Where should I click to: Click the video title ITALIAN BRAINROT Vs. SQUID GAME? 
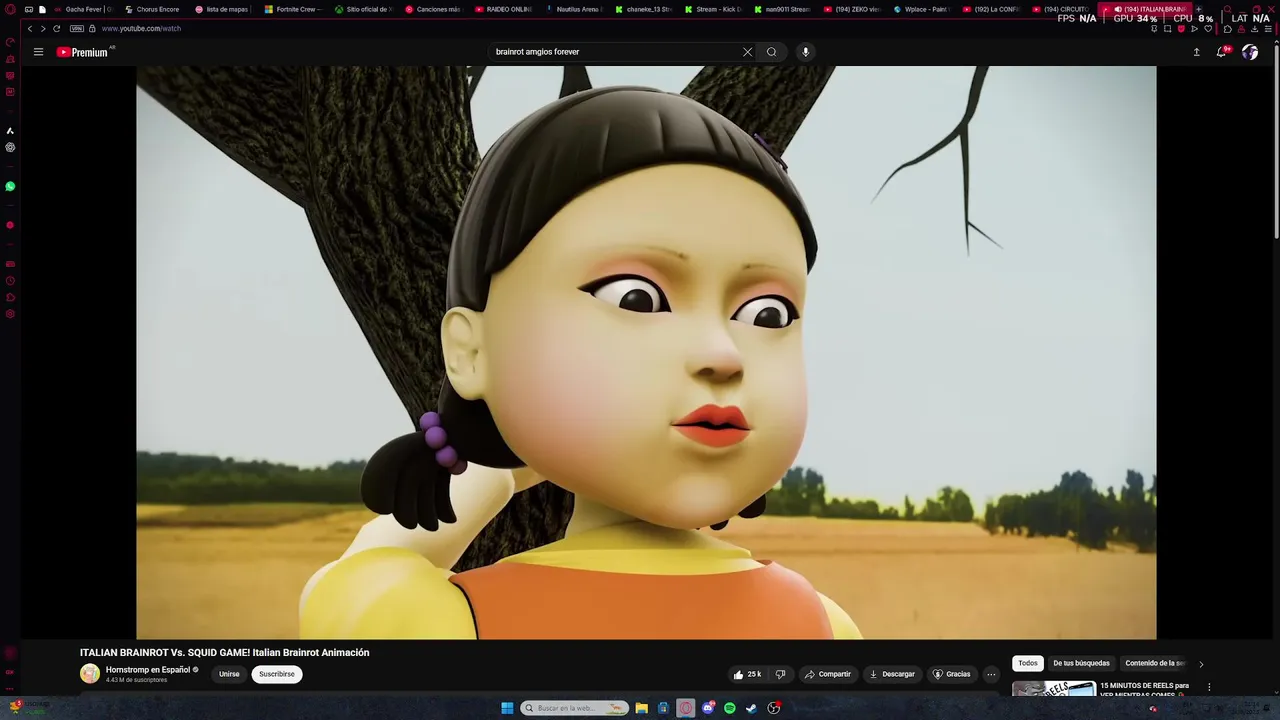click(x=225, y=653)
